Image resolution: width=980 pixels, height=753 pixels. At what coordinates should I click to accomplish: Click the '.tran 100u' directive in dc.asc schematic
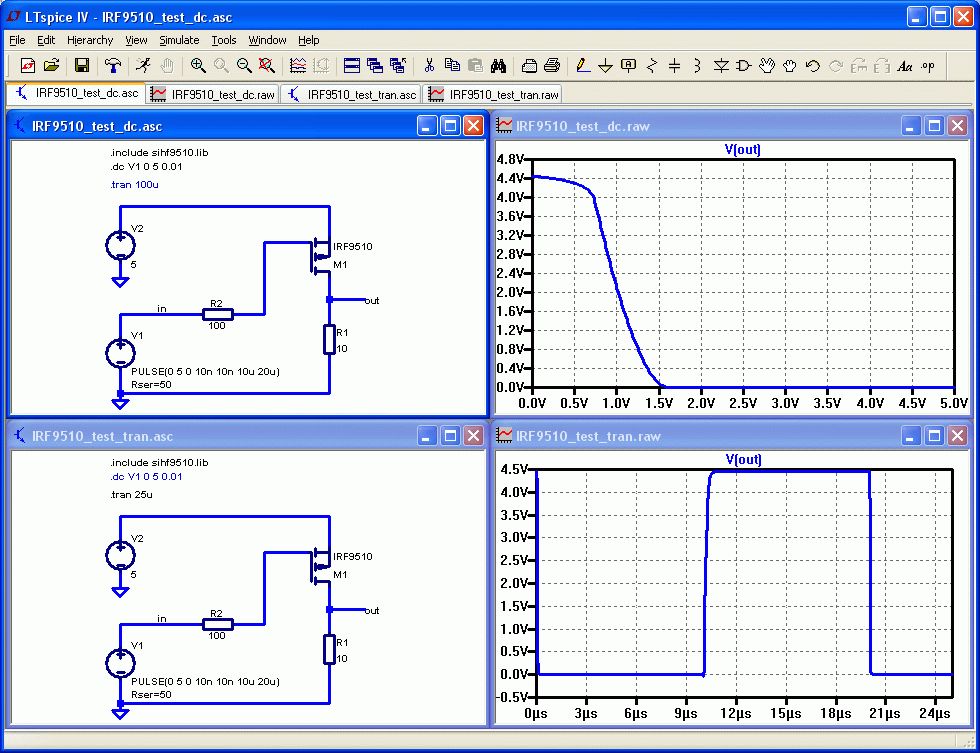tap(134, 184)
